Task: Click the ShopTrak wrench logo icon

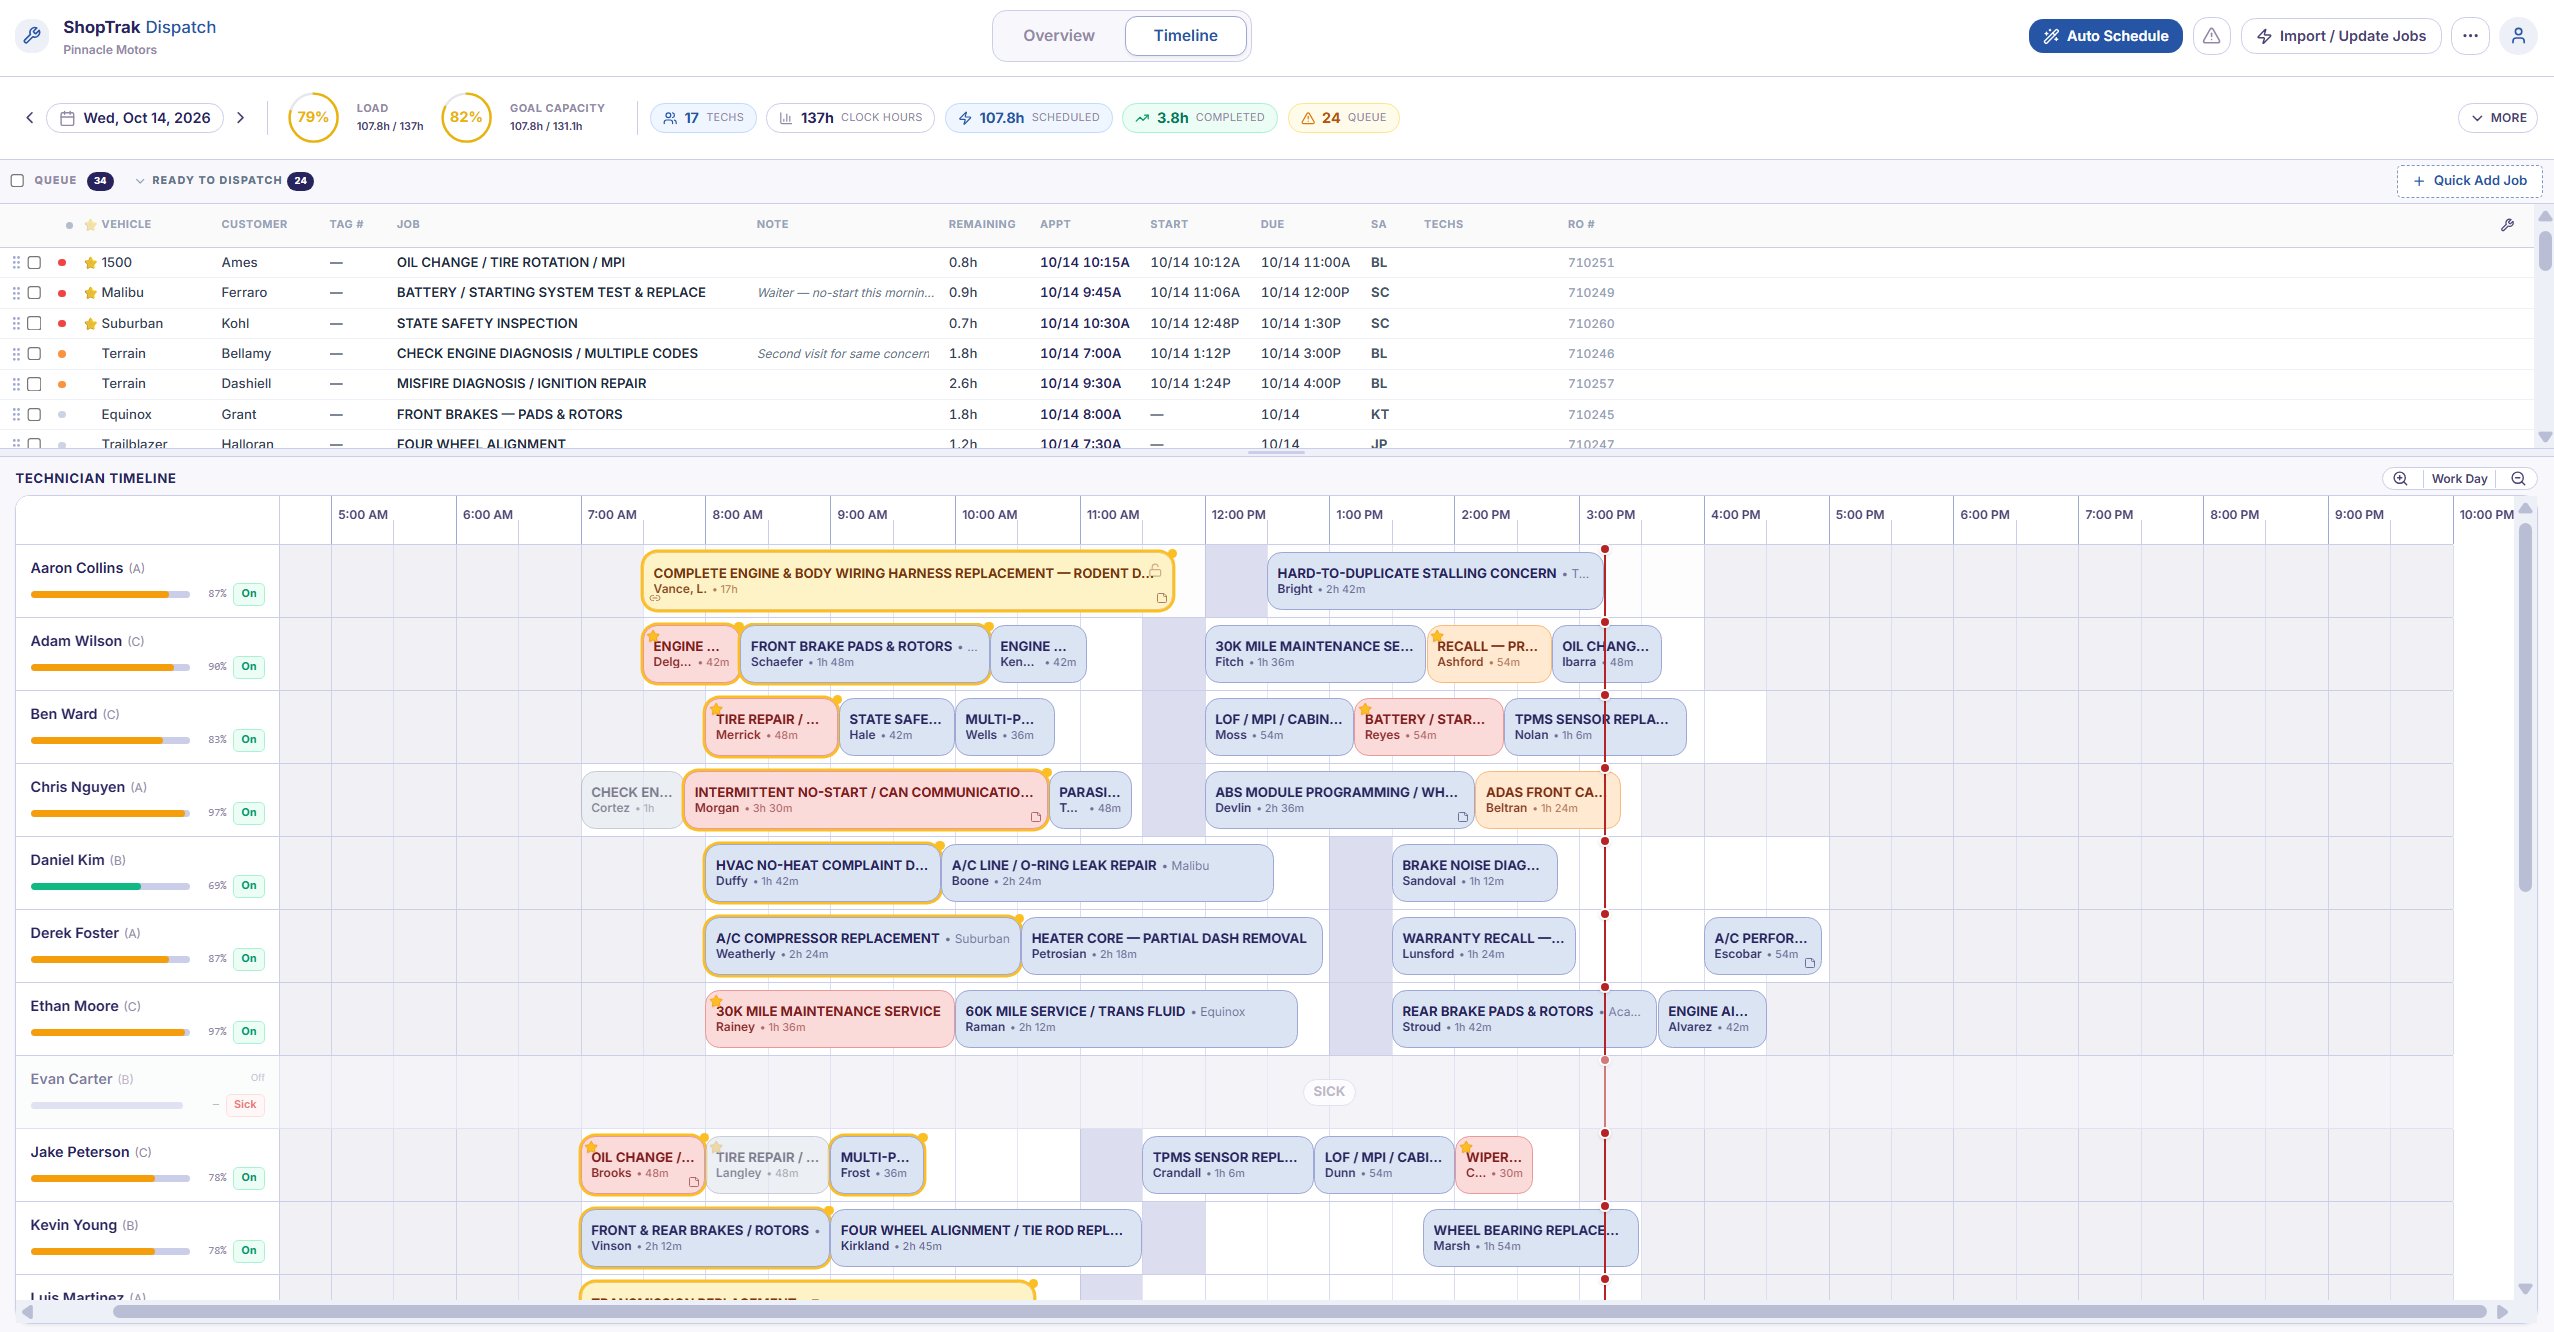Action: (32, 36)
